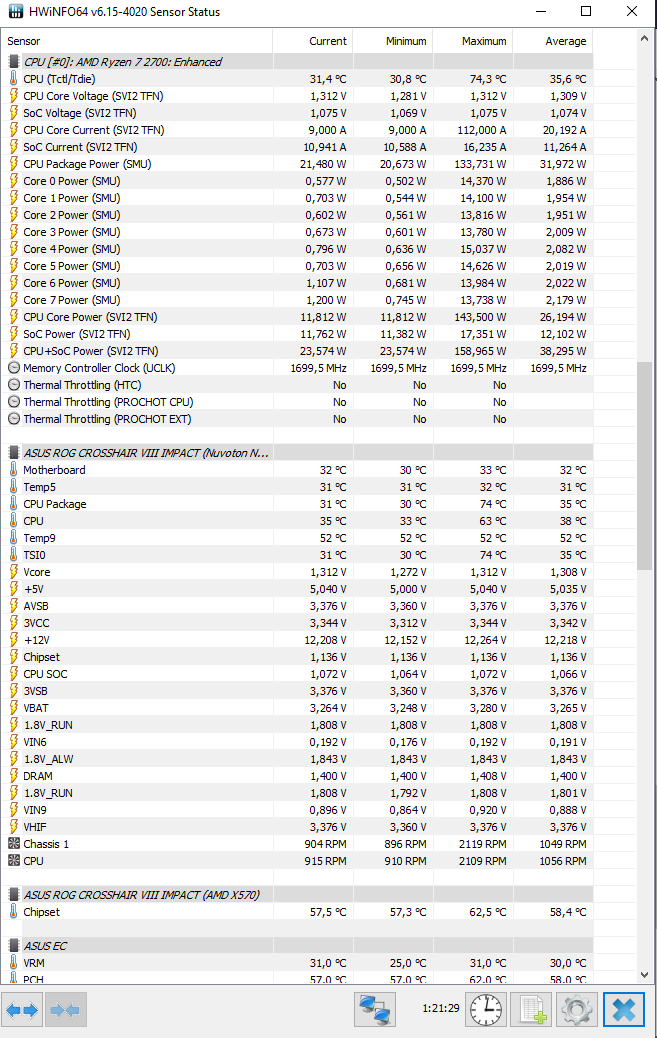Click fan icon beside CPU 915 RPM row
657x1038 pixels.
[x=13, y=861]
